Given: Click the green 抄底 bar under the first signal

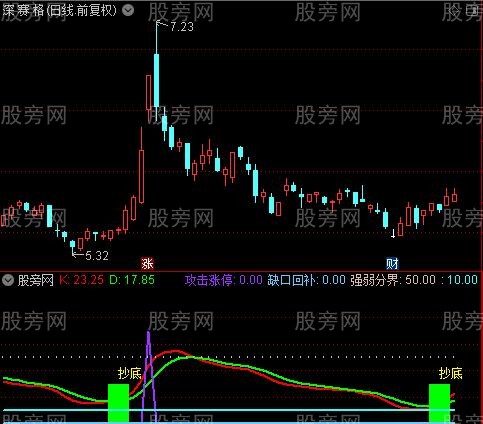Looking at the screenshot, I should tap(118, 403).
